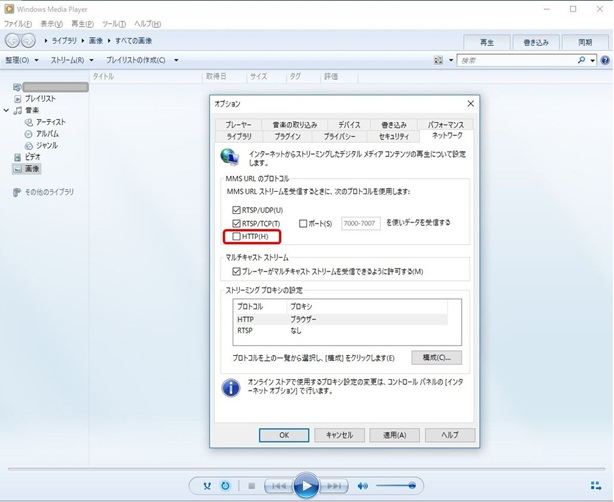614x502 pixels.
Task: Enable the HTTP(H) checkbox
Action: (236, 237)
